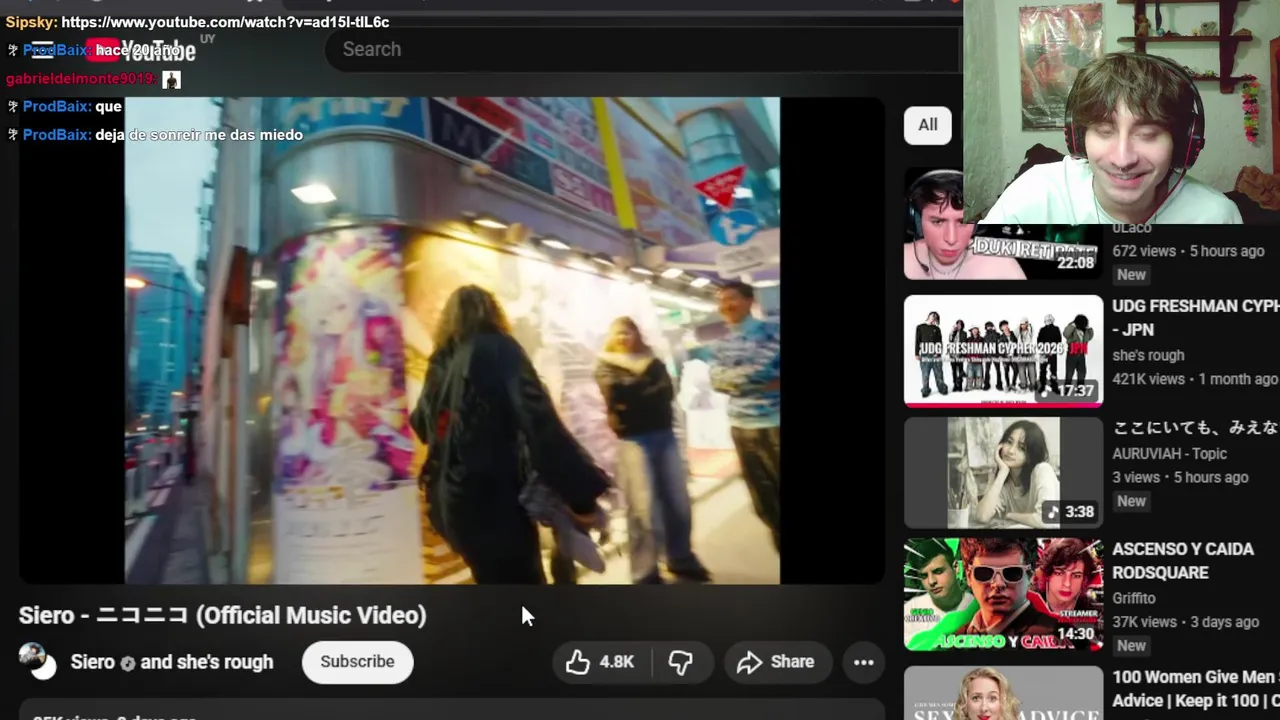Image resolution: width=1280 pixels, height=720 pixels.
Task: Open the Sex Advice video thumbnail
Action: pyautogui.click(x=1003, y=693)
